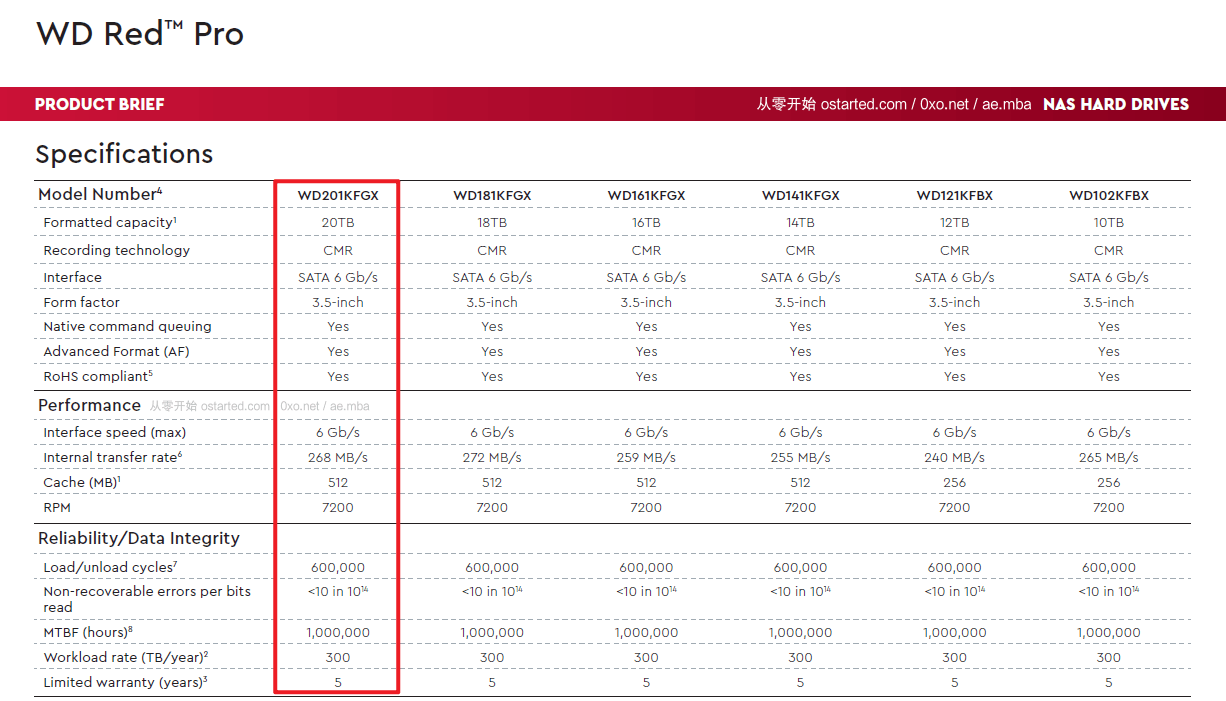Click RoHS Yes value under WD102KFBX

click(x=1108, y=377)
